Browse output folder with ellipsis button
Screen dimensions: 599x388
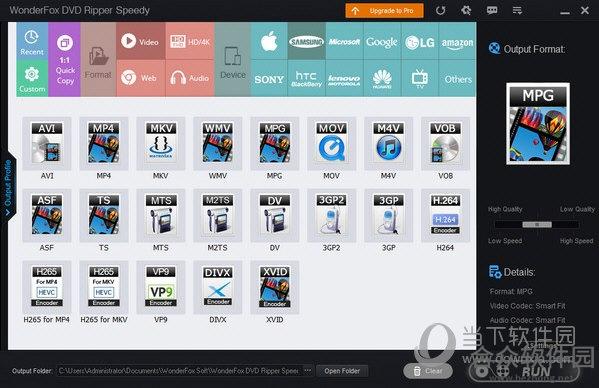(308, 370)
